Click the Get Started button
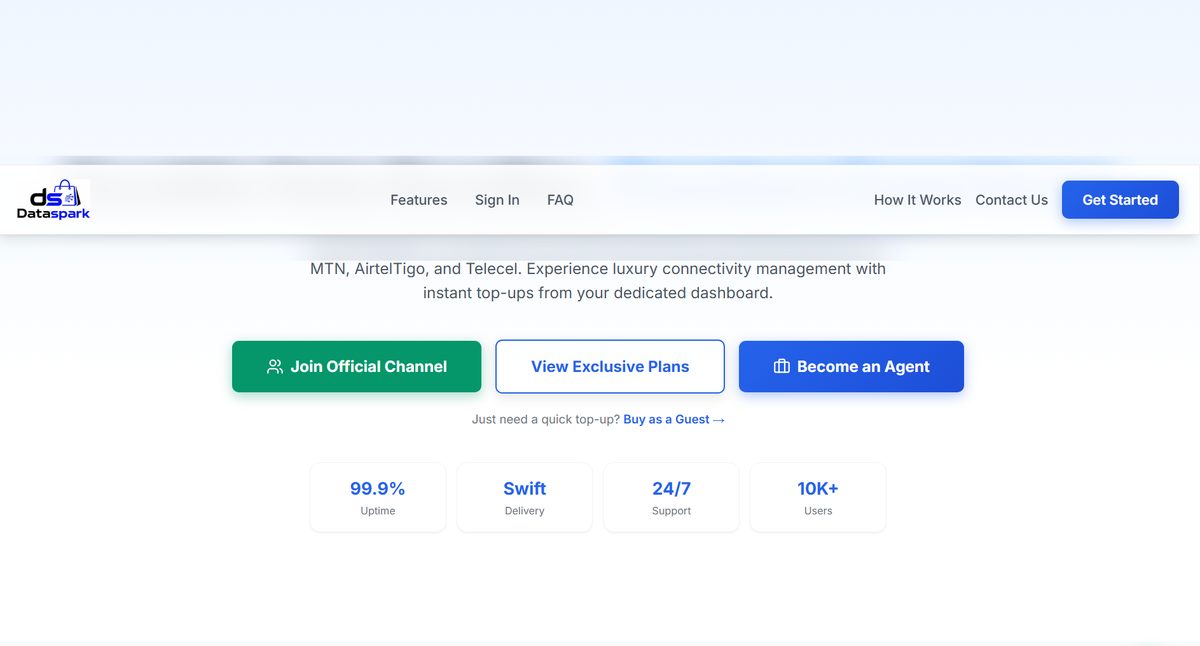 (x=1120, y=200)
